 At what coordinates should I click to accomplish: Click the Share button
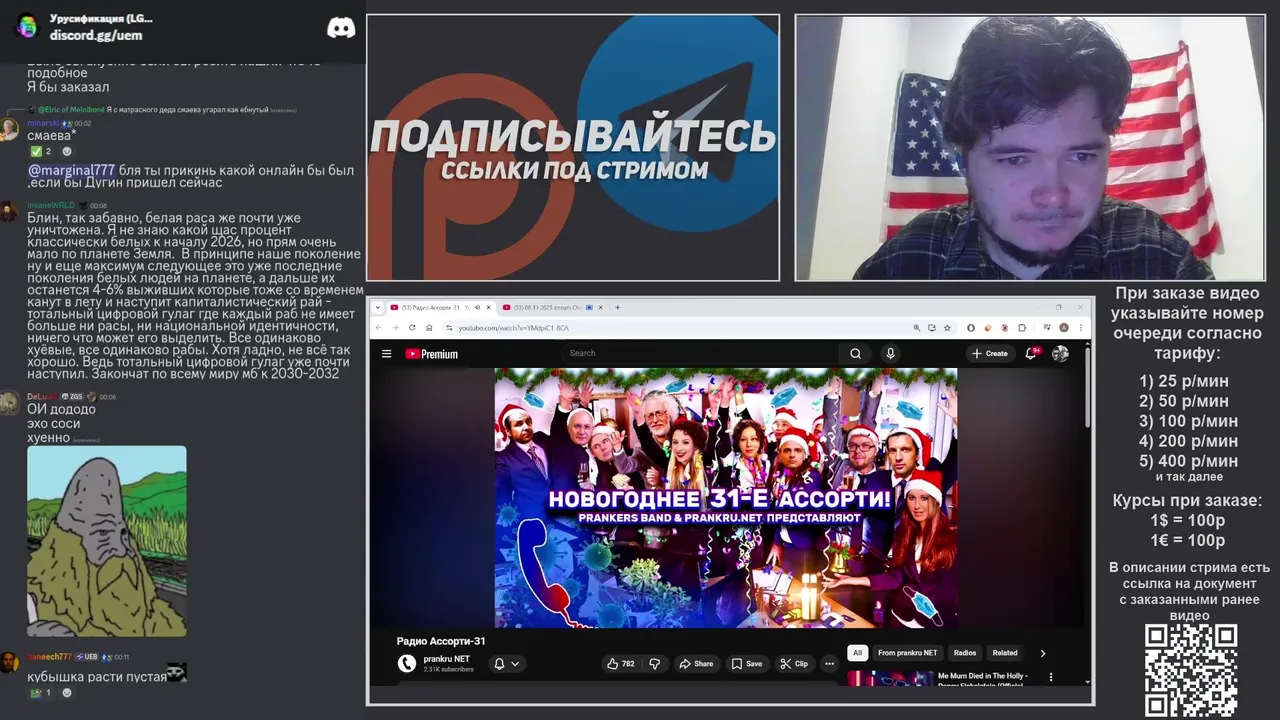point(696,663)
